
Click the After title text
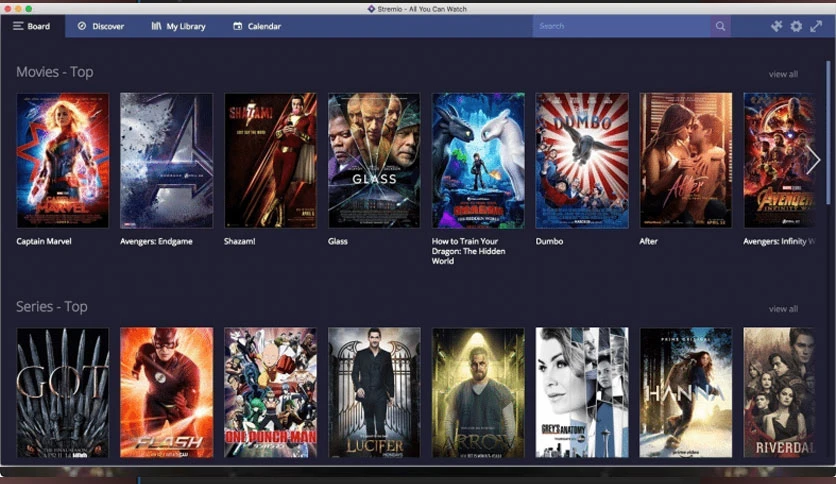[648, 241]
